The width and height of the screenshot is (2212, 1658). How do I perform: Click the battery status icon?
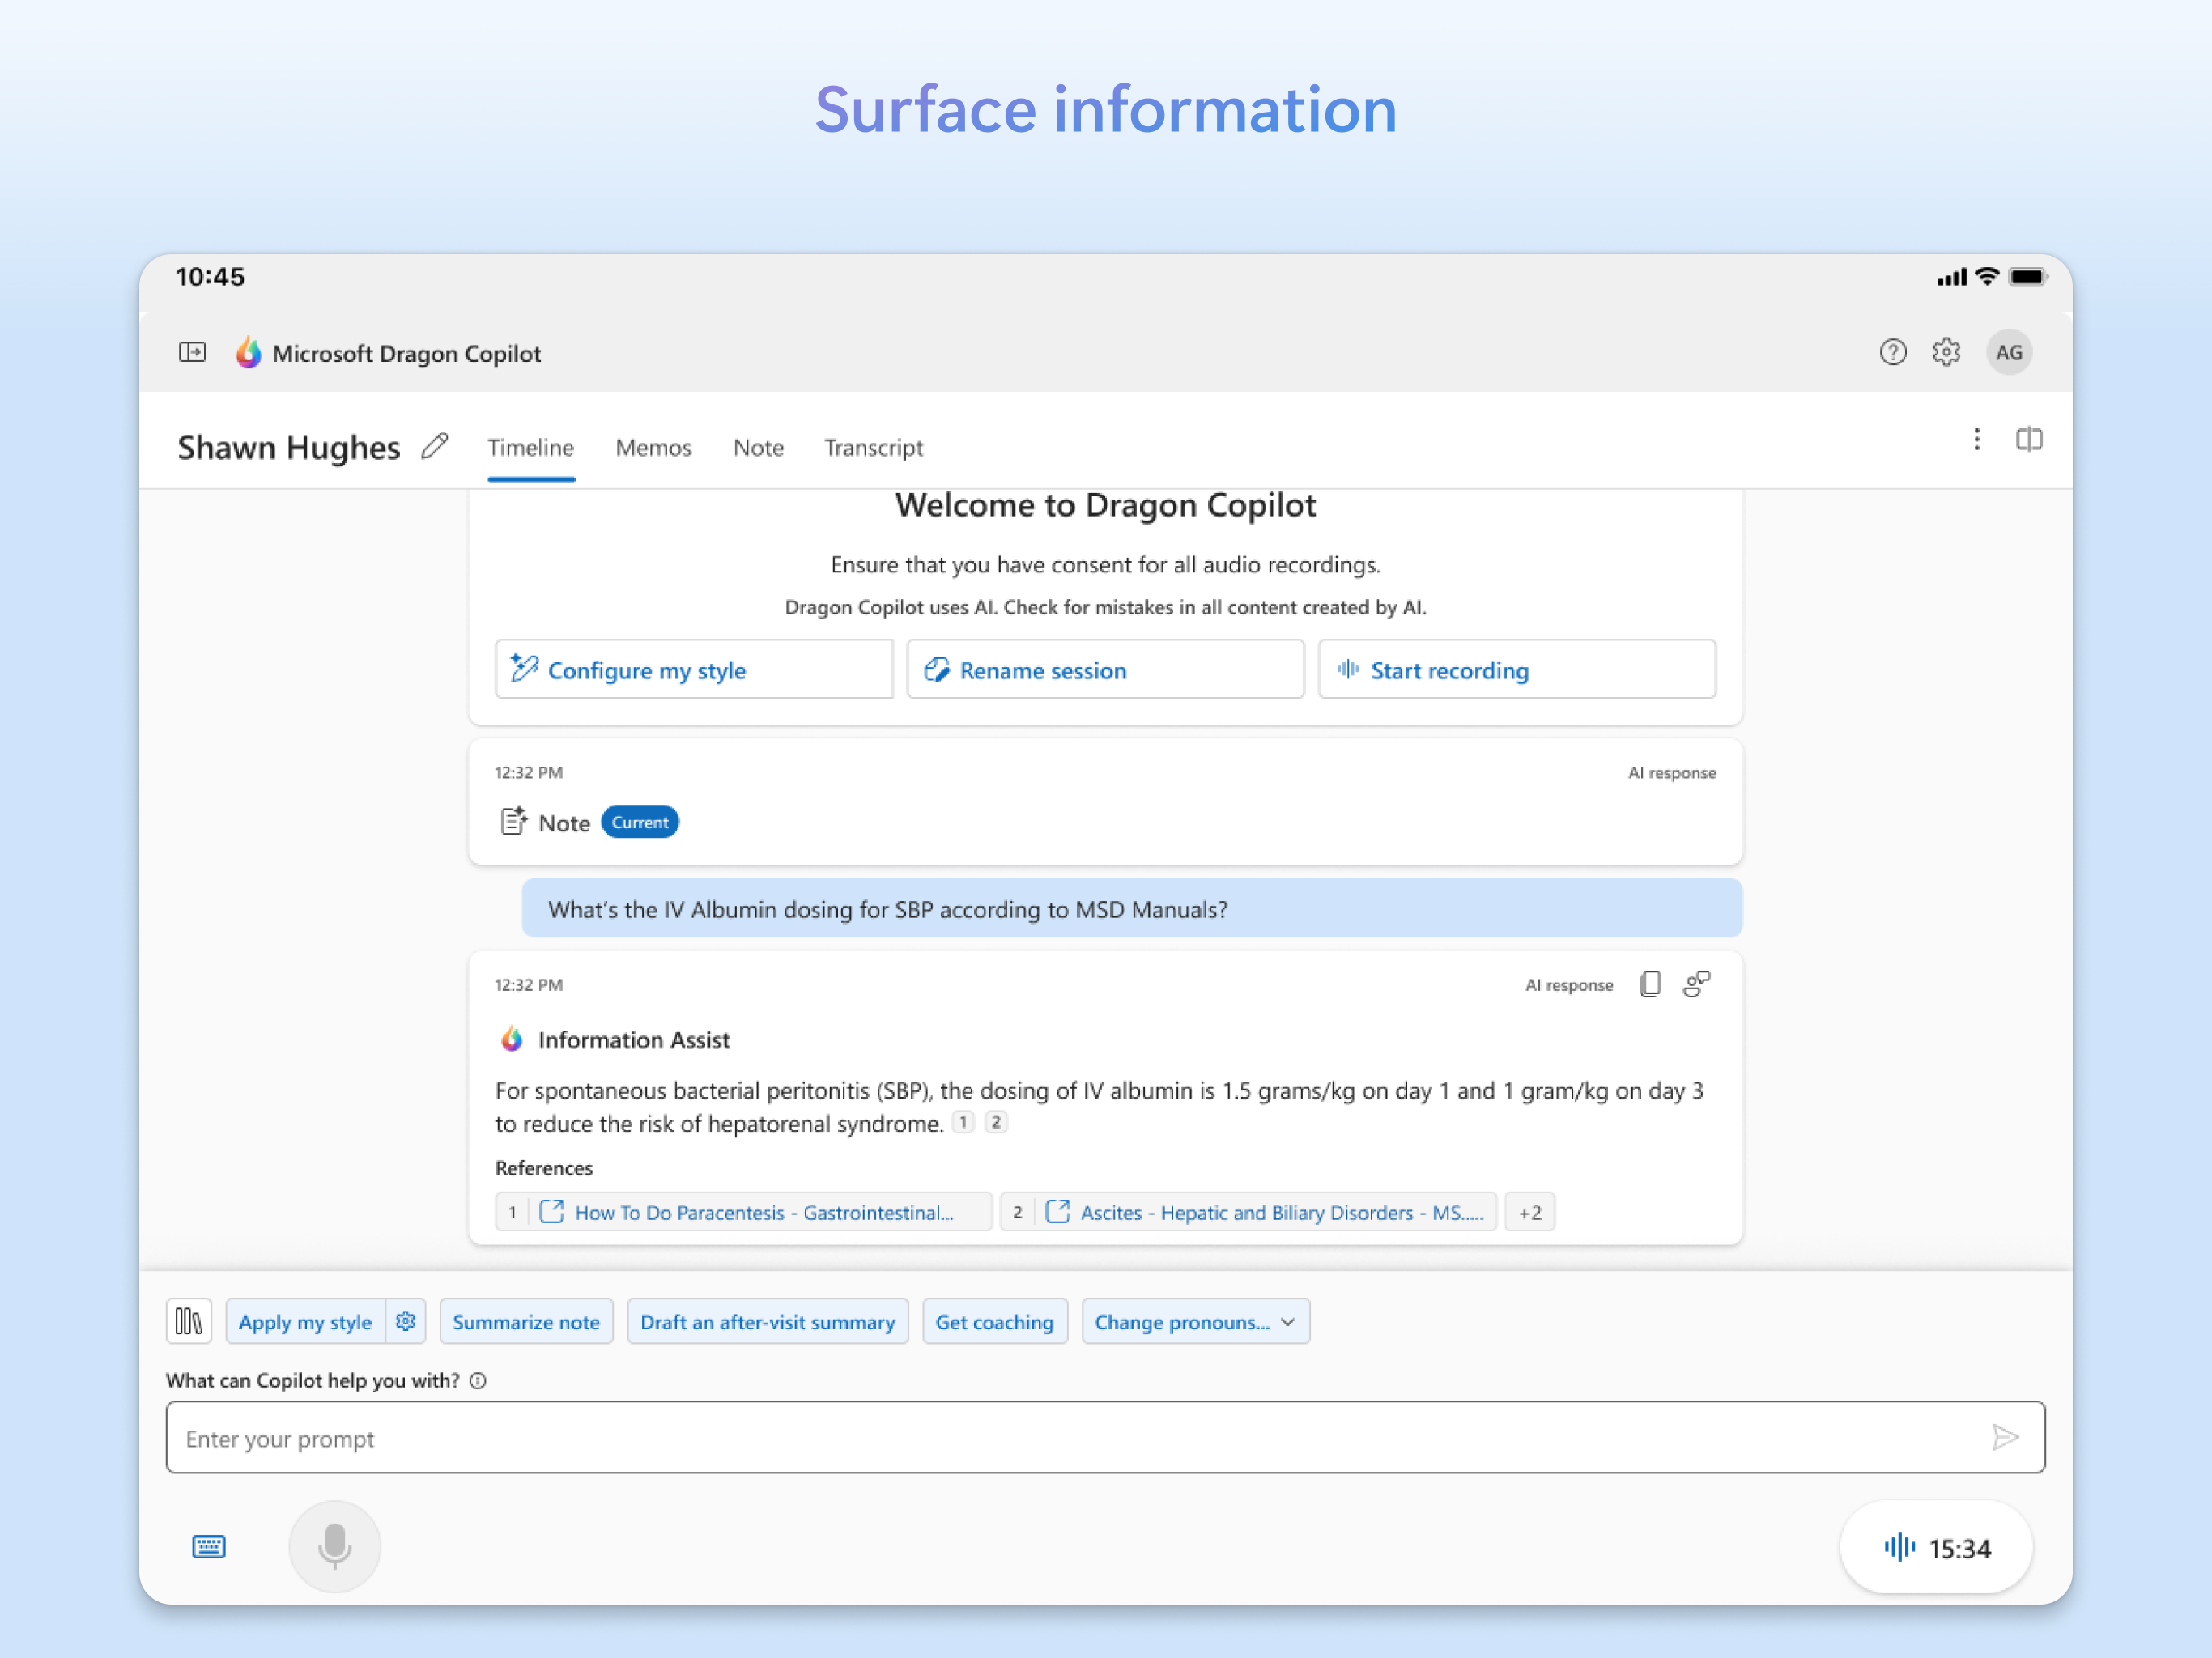pyautogui.click(x=2027, y=276)
